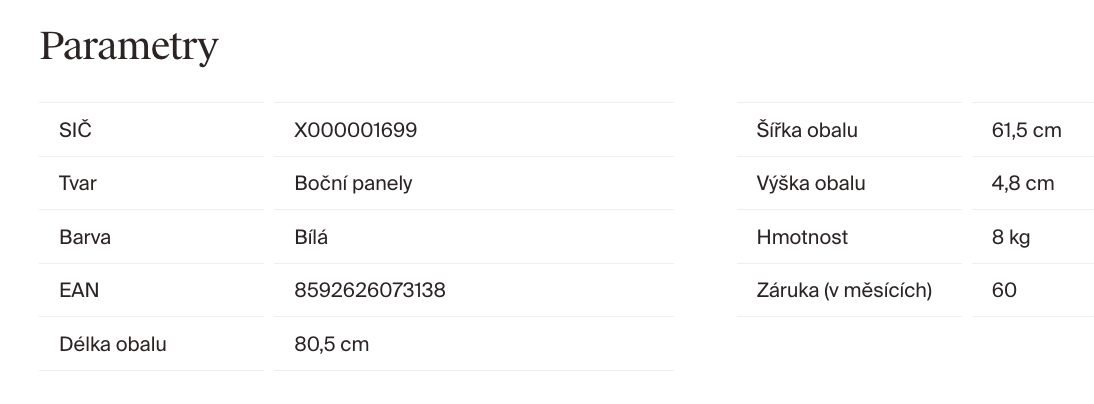
Task: Click the word 'Záruka' in warranty label
Action: (x=787, y=291)
